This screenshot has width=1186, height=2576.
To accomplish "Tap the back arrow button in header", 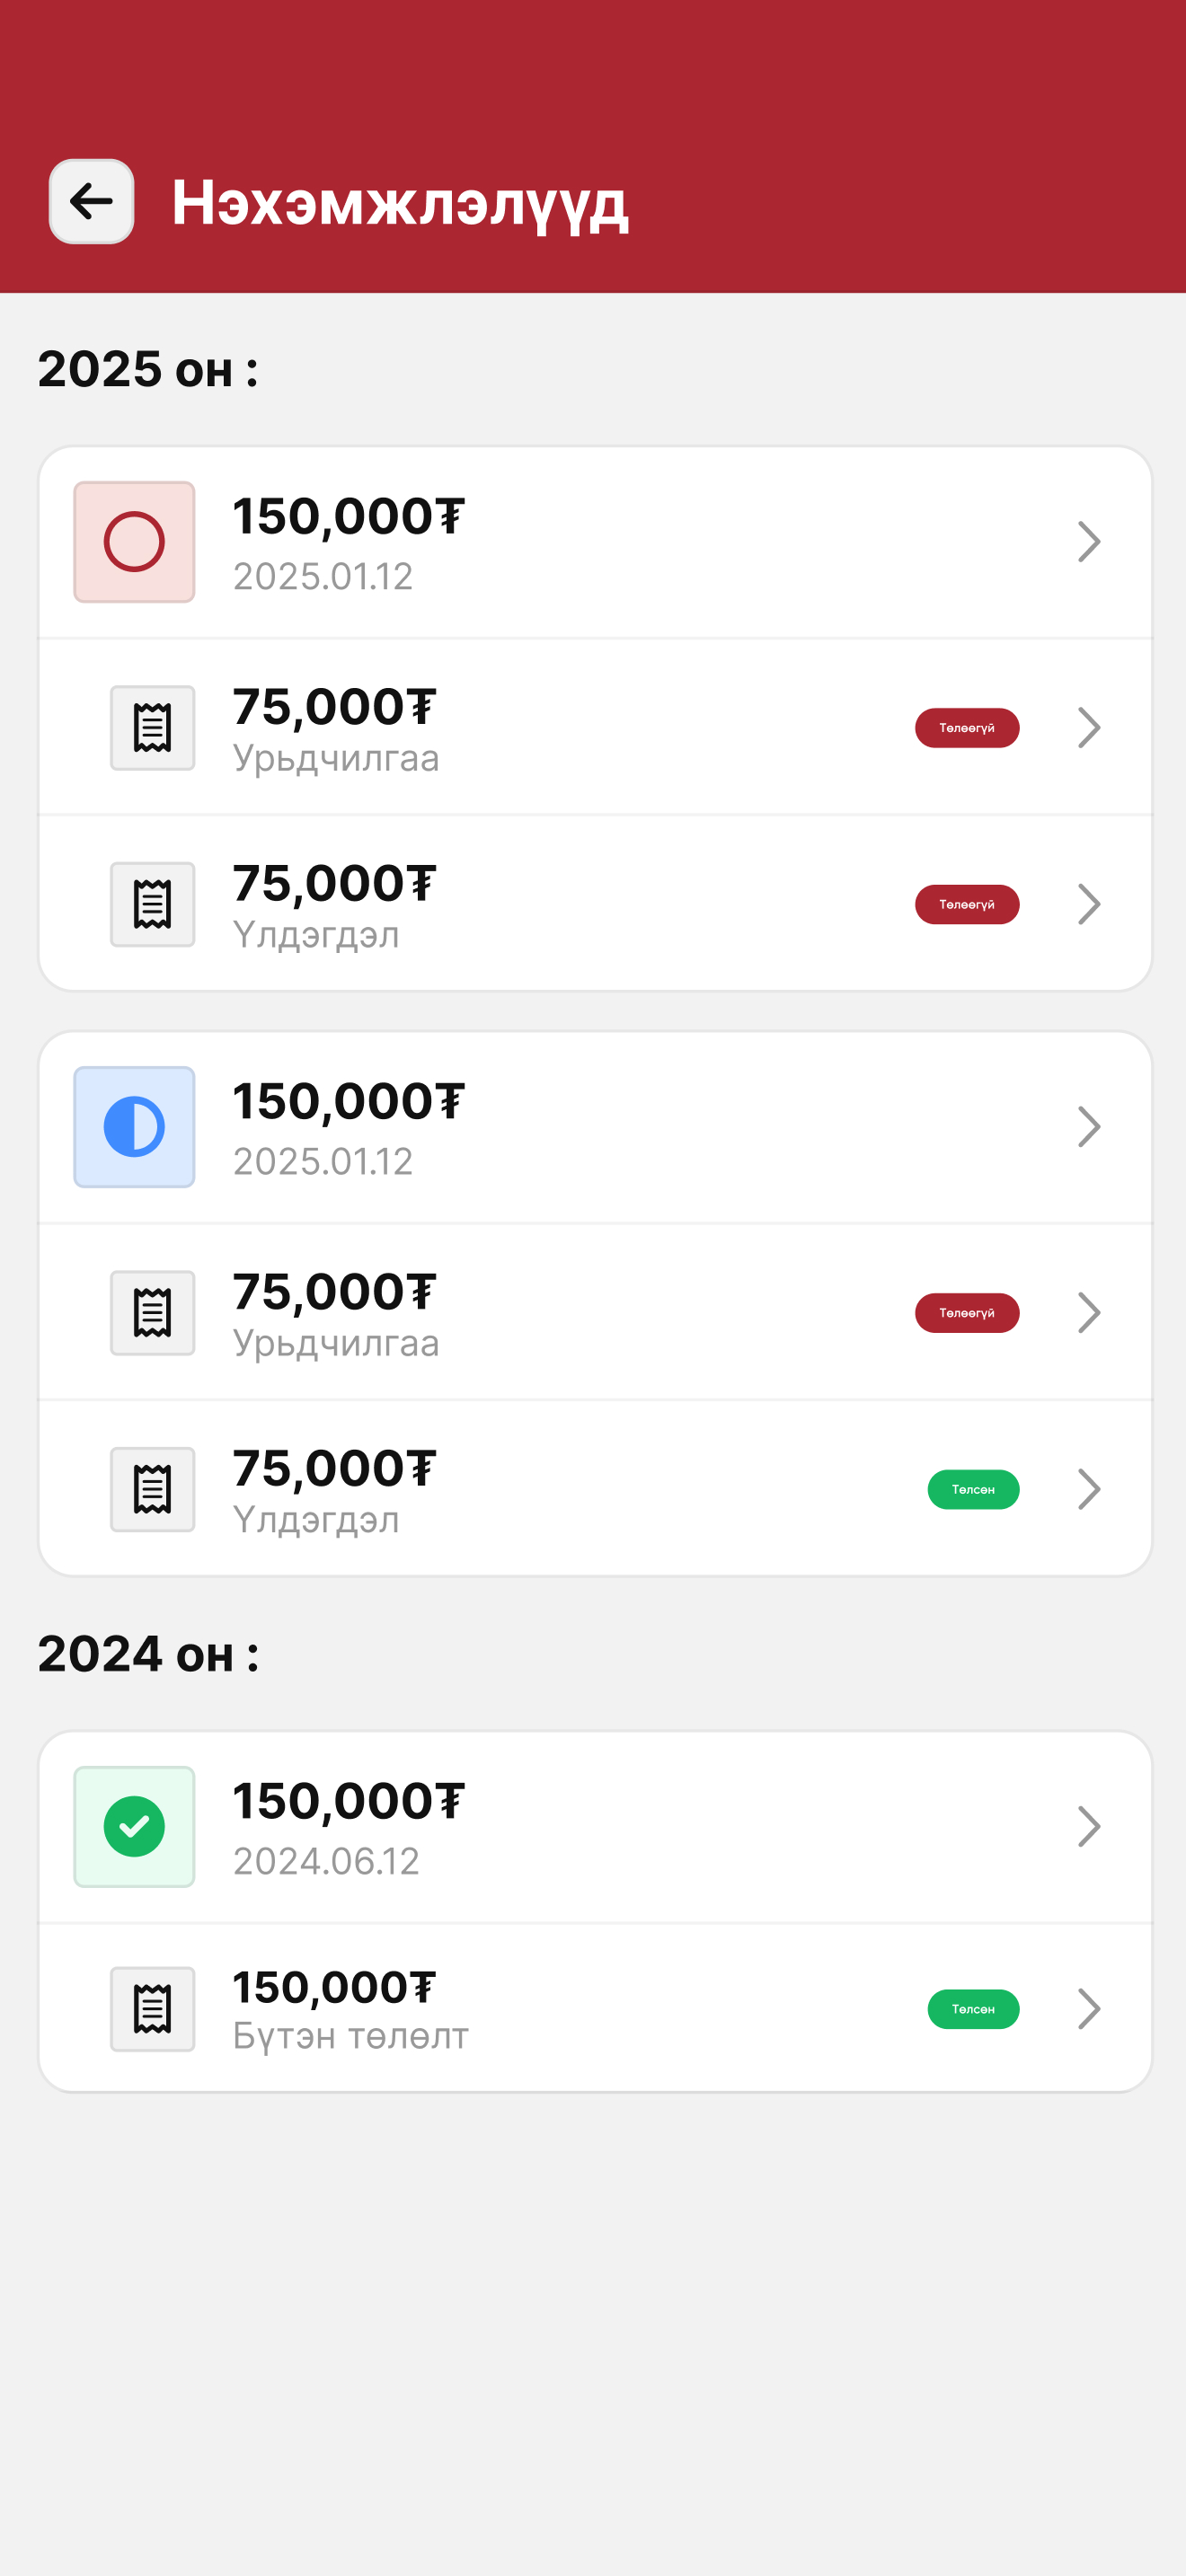I will 92,201.
